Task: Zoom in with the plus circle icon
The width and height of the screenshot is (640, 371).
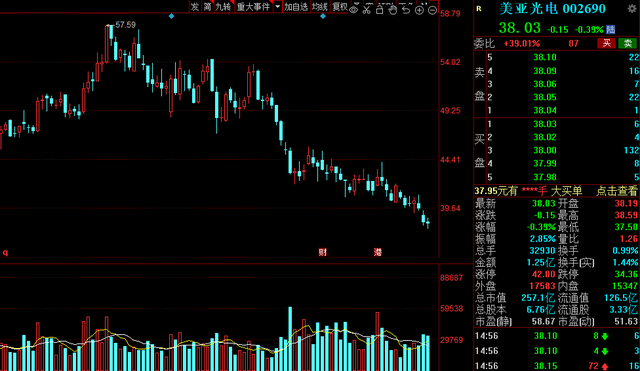Action: click(419, 10)
